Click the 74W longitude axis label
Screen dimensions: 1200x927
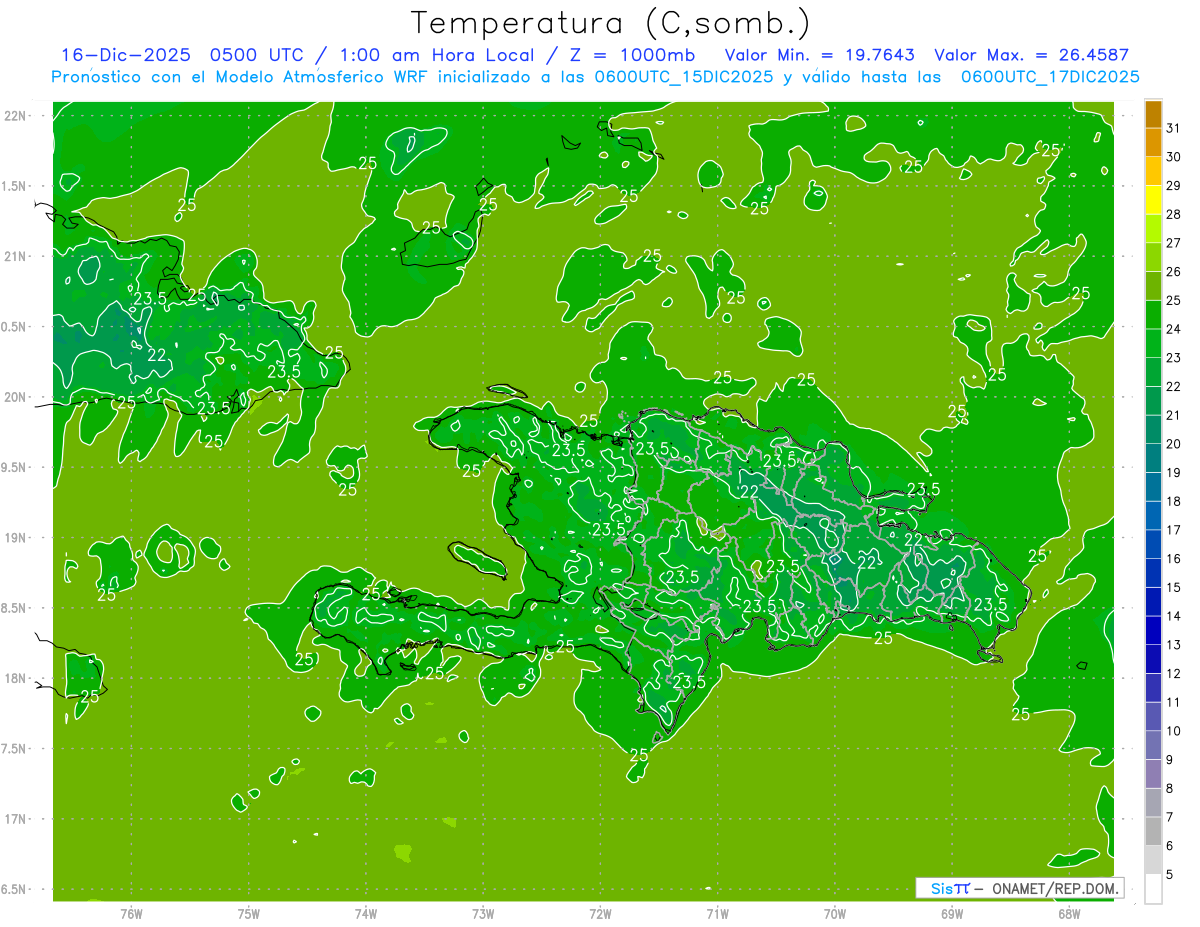point(365,914)
